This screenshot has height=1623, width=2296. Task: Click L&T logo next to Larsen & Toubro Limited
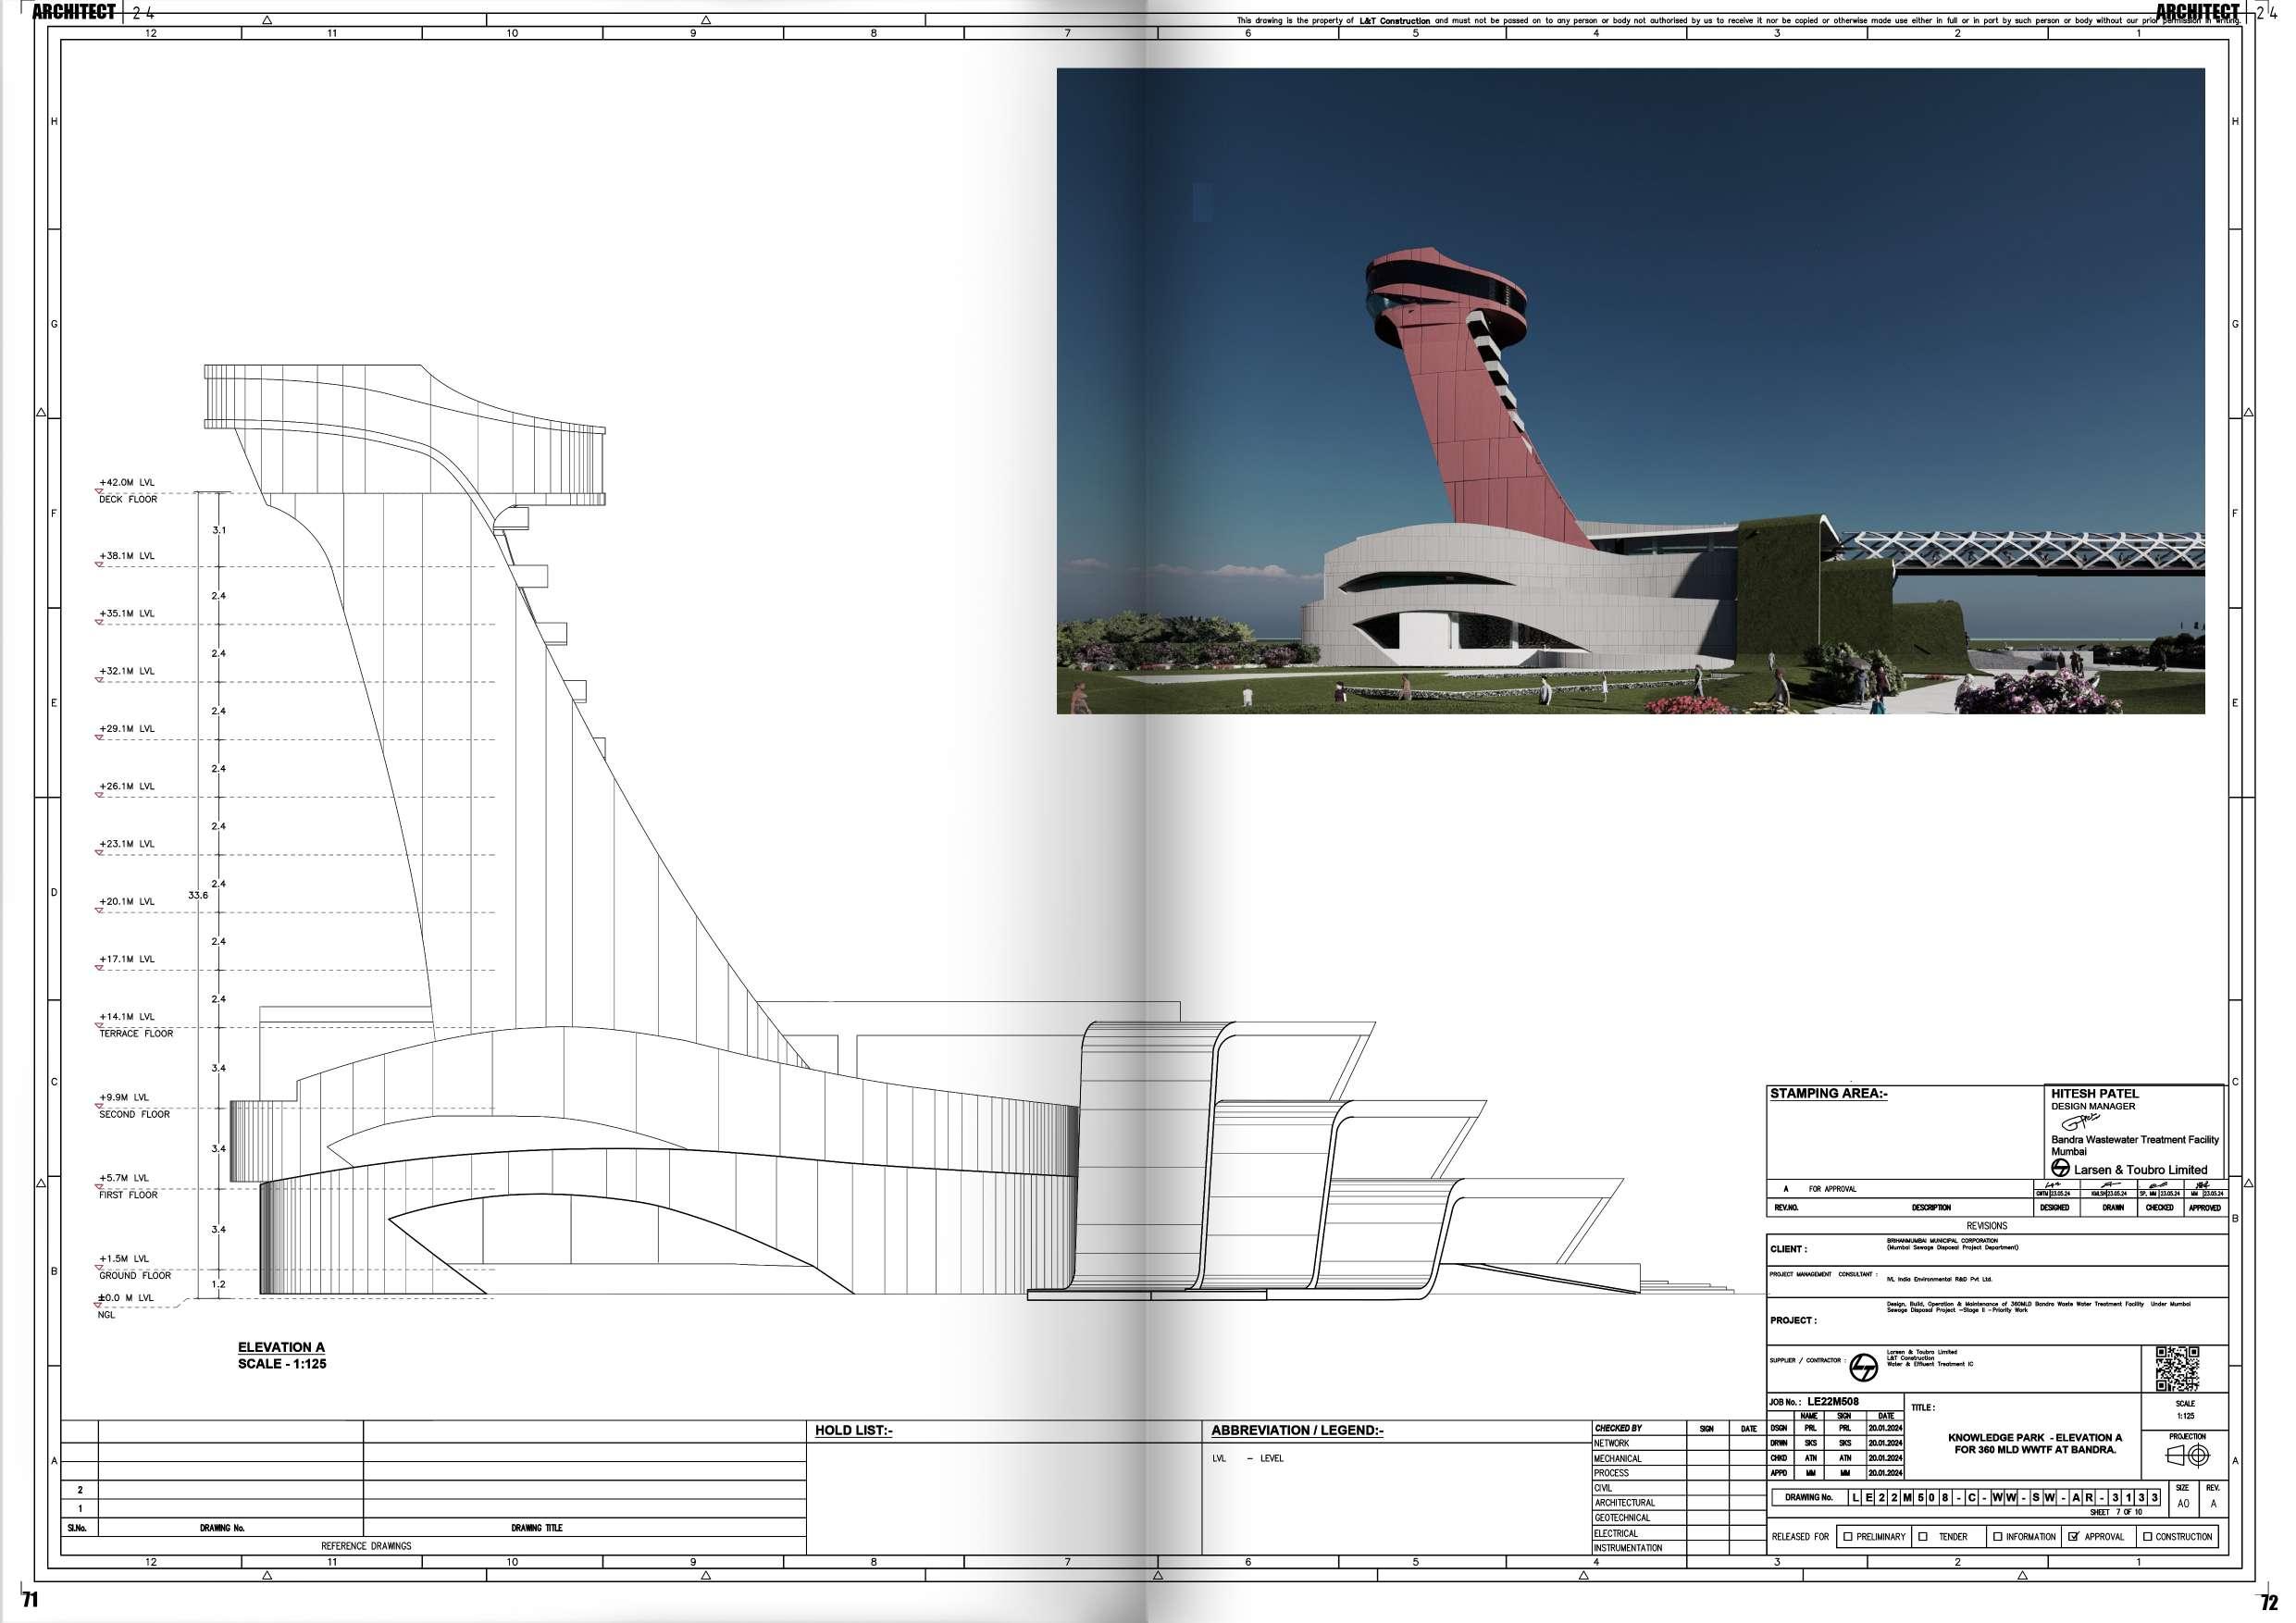click(2060, 1168)
